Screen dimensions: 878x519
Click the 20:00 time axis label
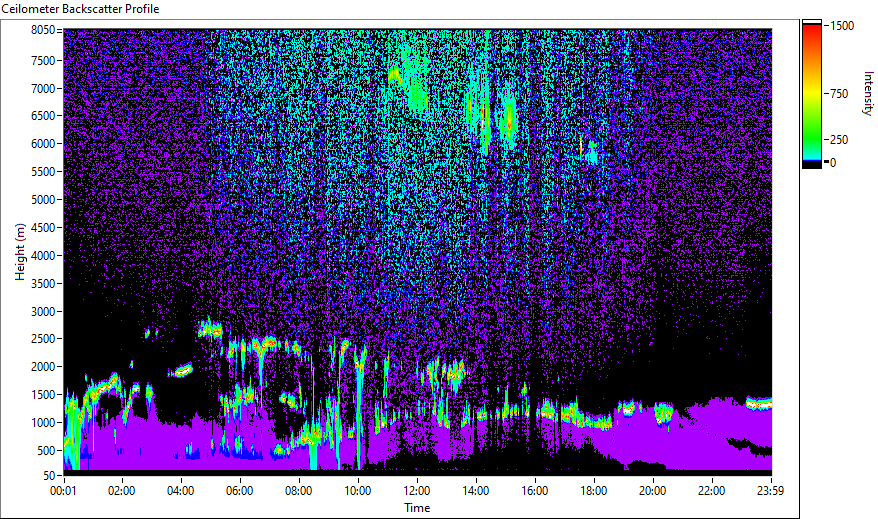[653, 491]
